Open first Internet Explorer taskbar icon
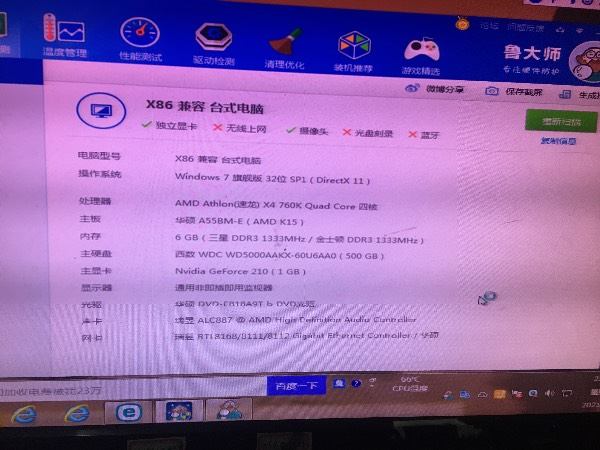600x450 pixels. click(x=24, y=413)
